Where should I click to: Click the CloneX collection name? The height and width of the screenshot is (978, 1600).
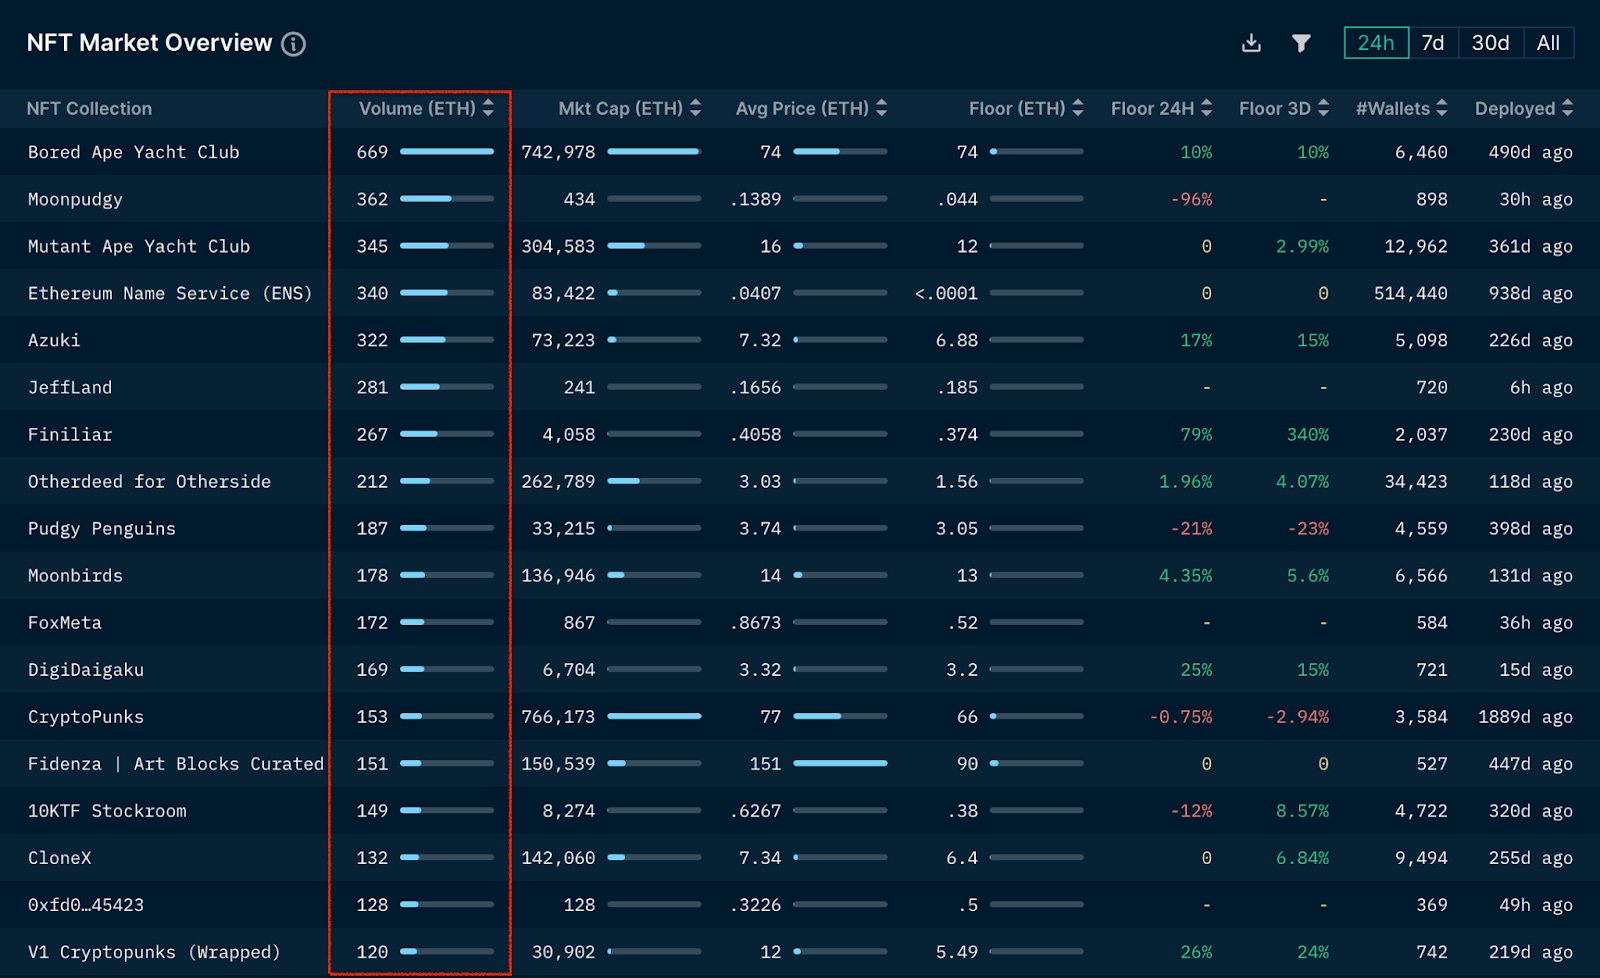60,857
